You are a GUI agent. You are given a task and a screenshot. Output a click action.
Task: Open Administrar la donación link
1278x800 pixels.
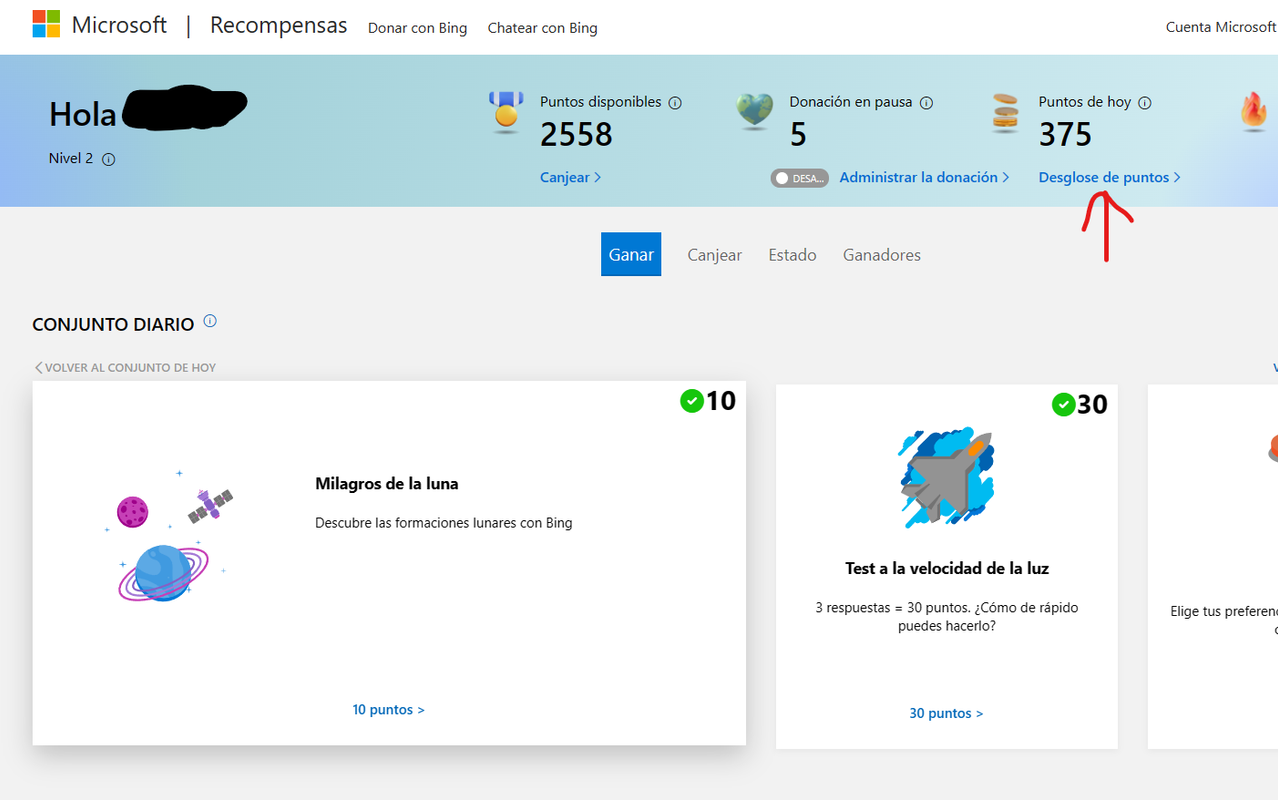(924, 177)
